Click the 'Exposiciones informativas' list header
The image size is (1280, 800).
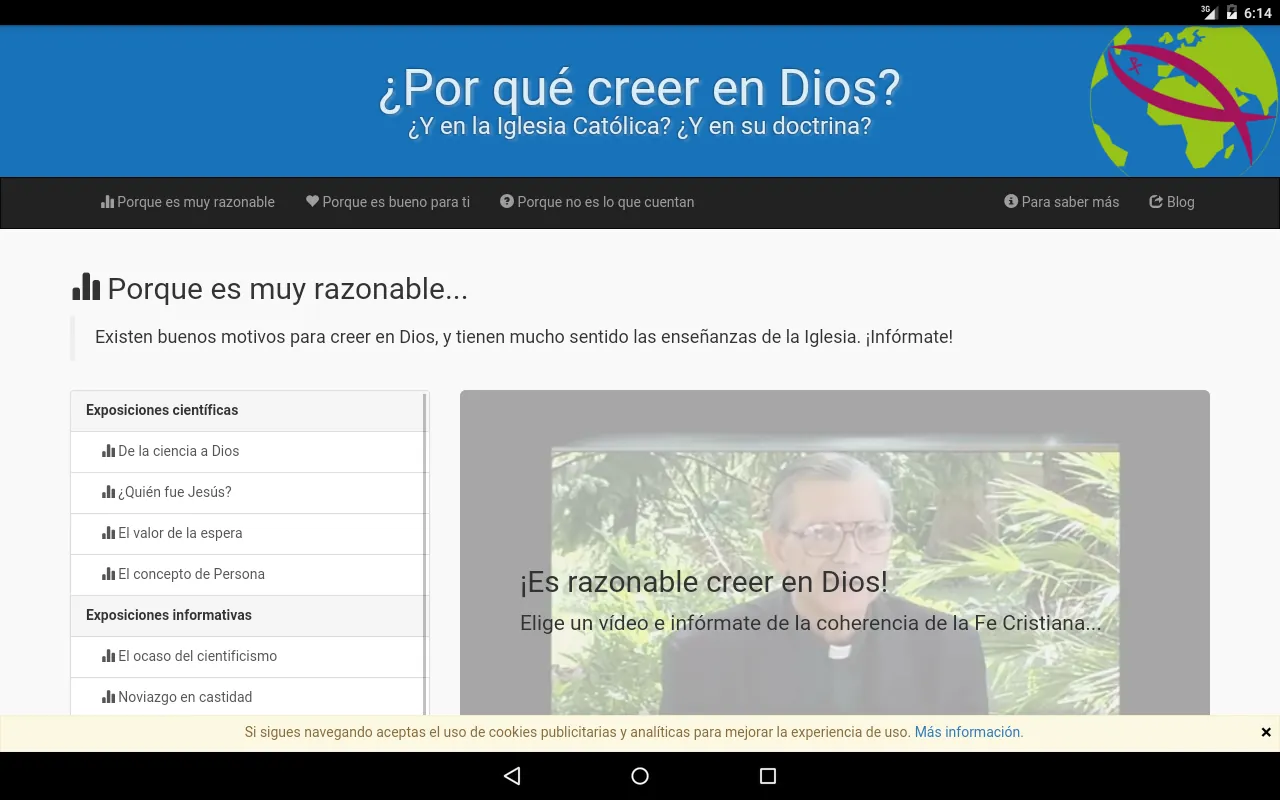[247, 616]
